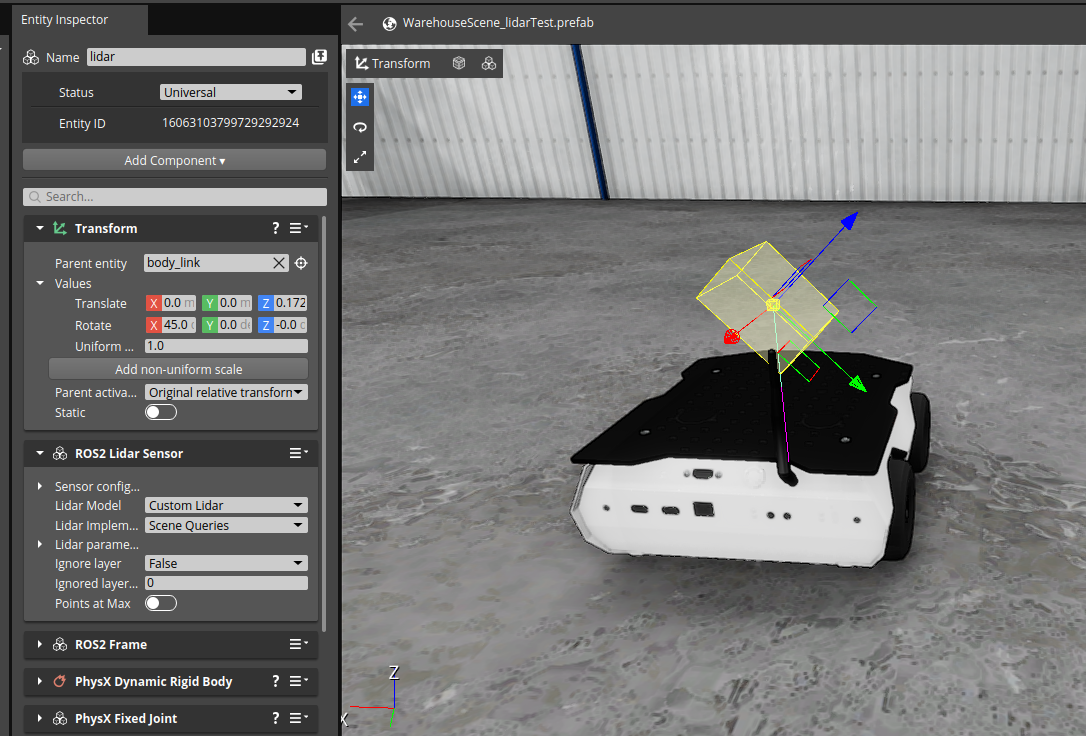Select the Rotate manipulator tool
Viewport: 1086px width, 736px height.
(x=359, y=127)
